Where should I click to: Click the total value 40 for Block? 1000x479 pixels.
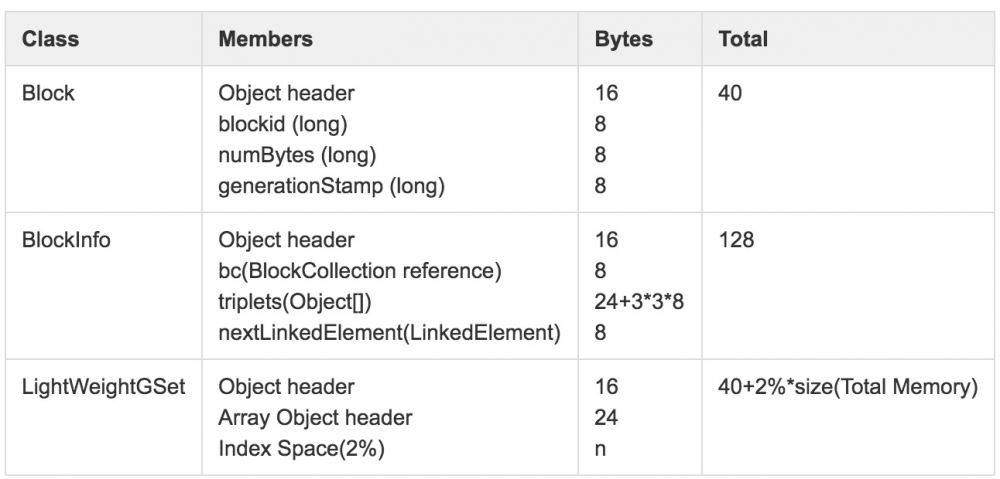(x=729, y=93)
